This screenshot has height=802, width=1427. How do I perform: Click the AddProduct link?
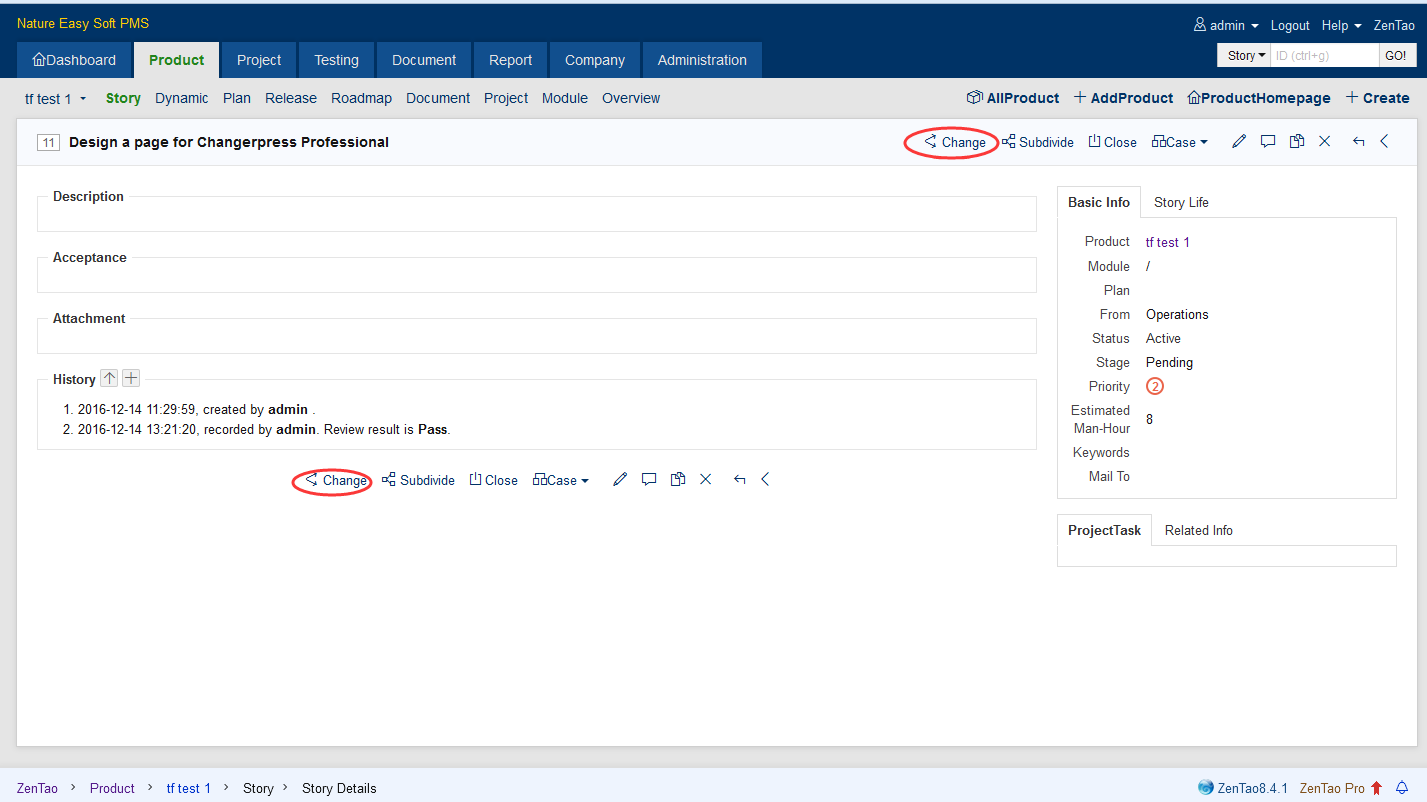[1123, 98]
